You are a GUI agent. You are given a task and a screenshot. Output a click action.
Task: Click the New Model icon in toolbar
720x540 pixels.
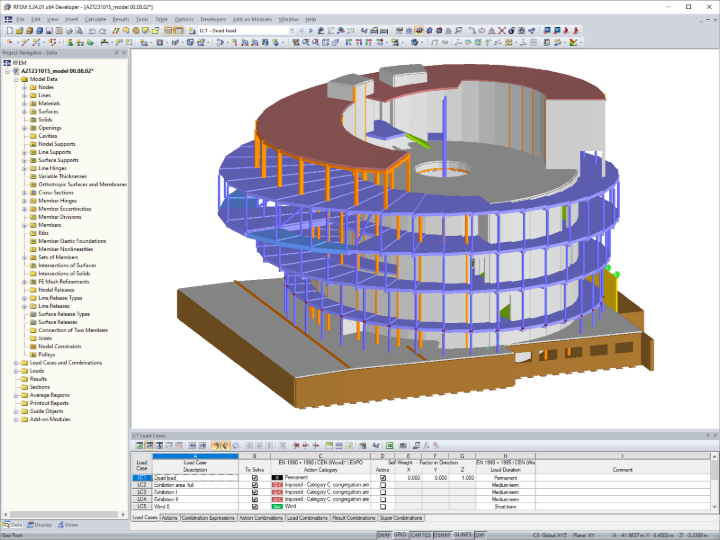(10, 31)
